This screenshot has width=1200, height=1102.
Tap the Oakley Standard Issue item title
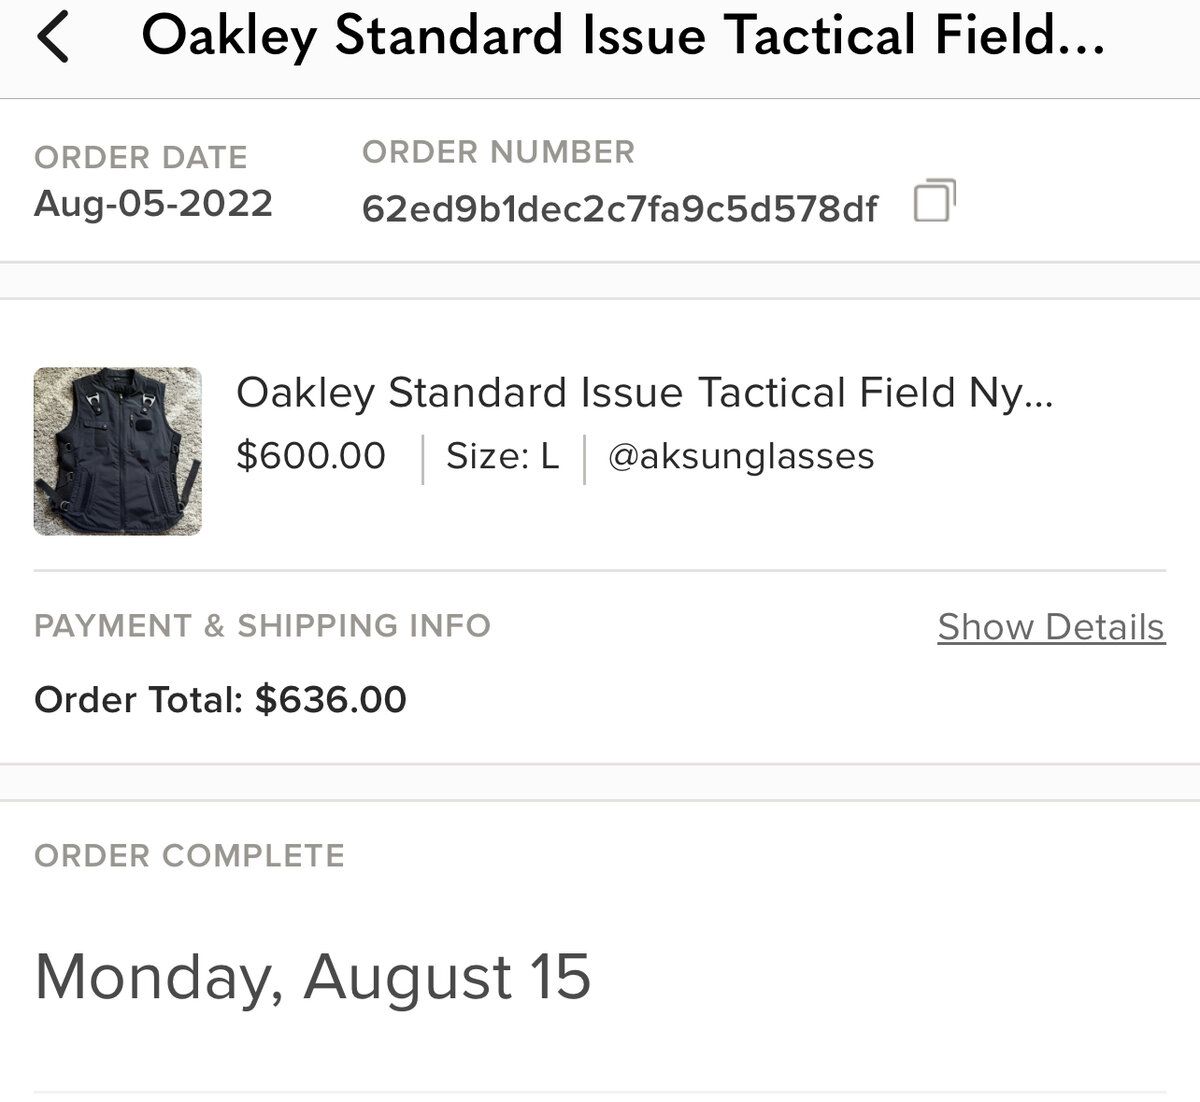644,393
